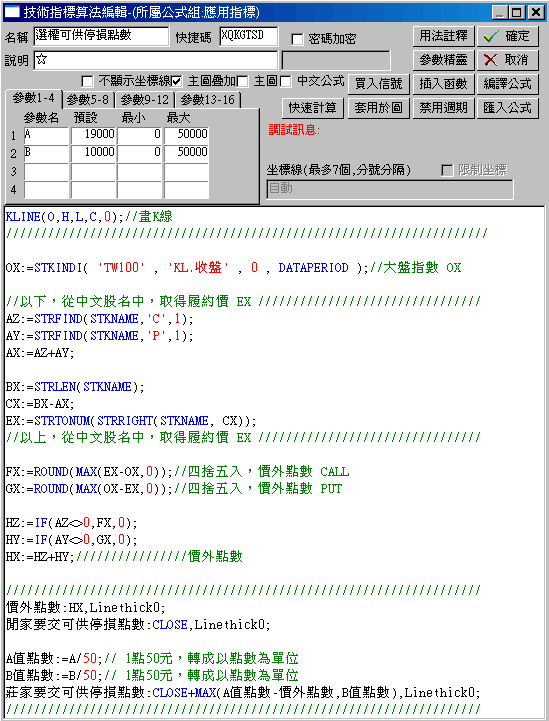Click 快速計算 quick calculate button
Image resolution: width=549 pixels, height=721 pixels.
click(x=313, y=108)
